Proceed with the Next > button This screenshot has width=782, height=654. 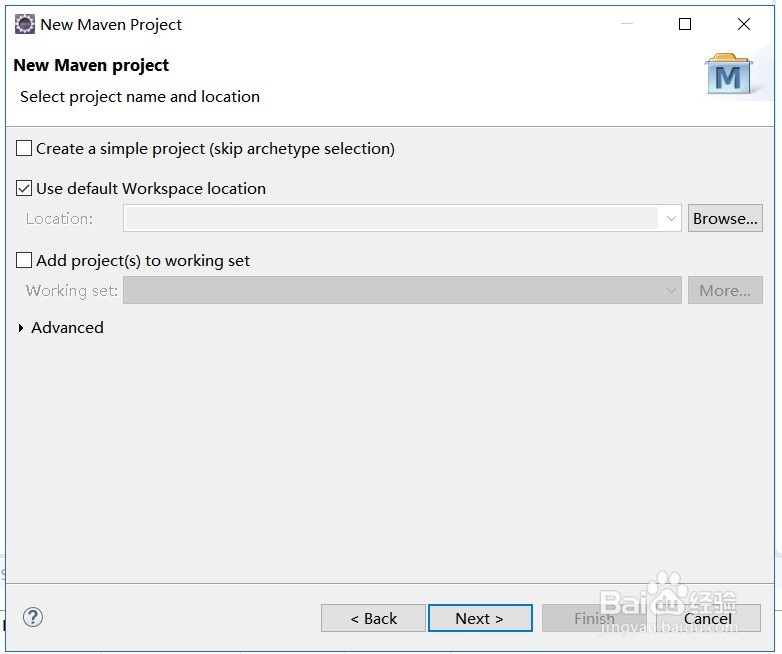[479, 618]
